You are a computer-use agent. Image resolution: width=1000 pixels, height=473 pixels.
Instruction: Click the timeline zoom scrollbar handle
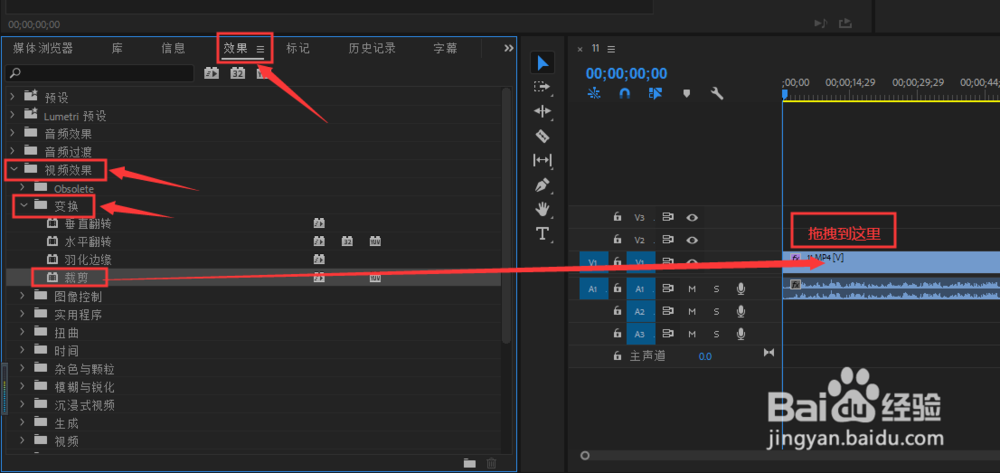coord(585,456)
